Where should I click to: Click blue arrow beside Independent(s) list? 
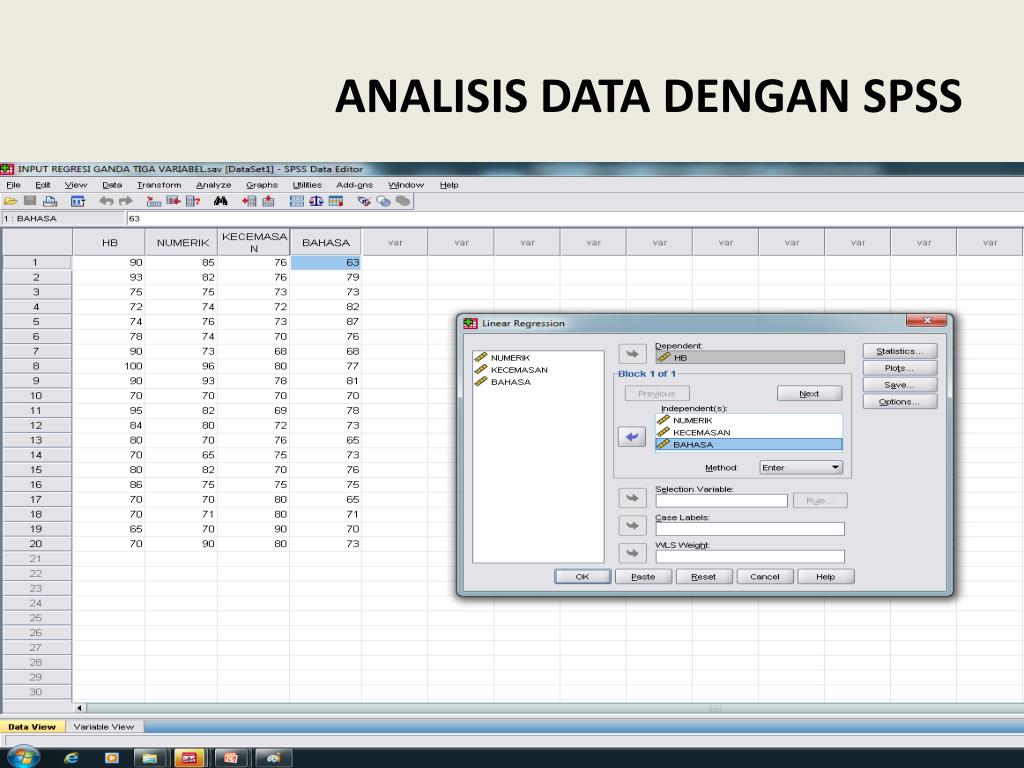(x=632, y=437)
